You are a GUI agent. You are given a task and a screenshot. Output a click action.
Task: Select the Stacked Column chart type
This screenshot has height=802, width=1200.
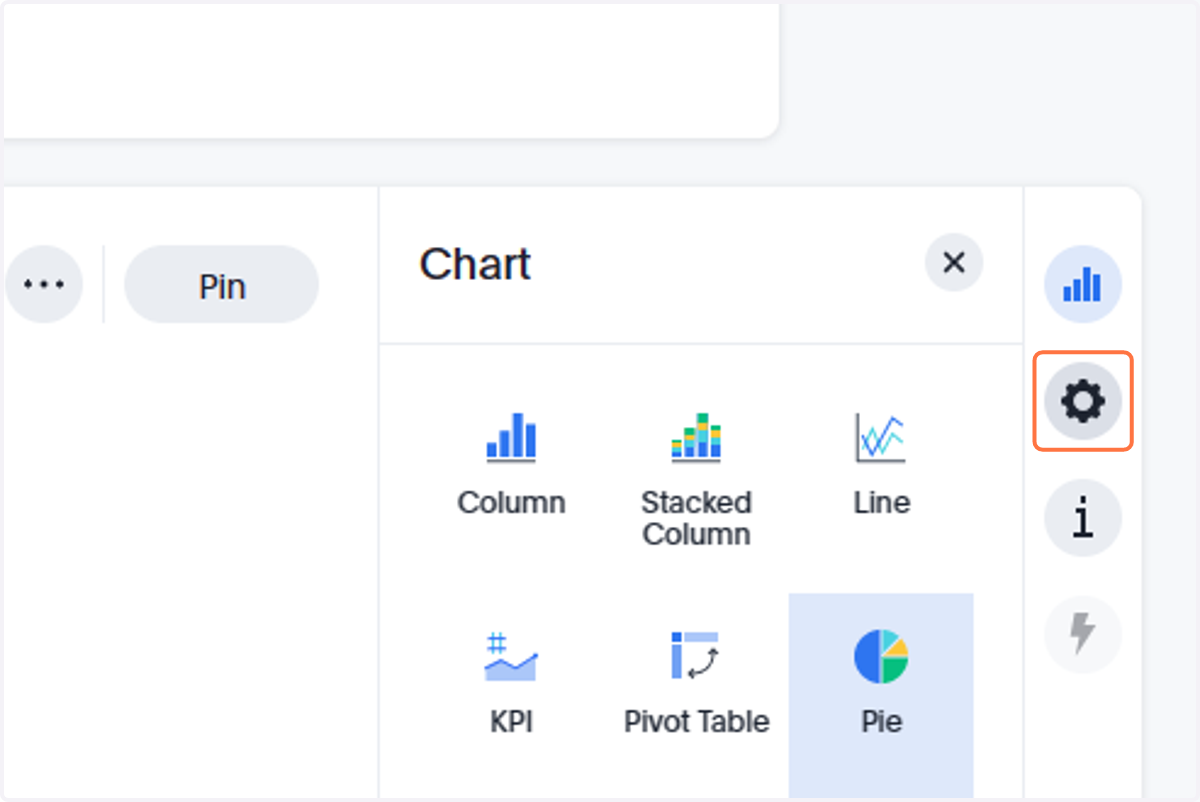[x=696, y=477]
